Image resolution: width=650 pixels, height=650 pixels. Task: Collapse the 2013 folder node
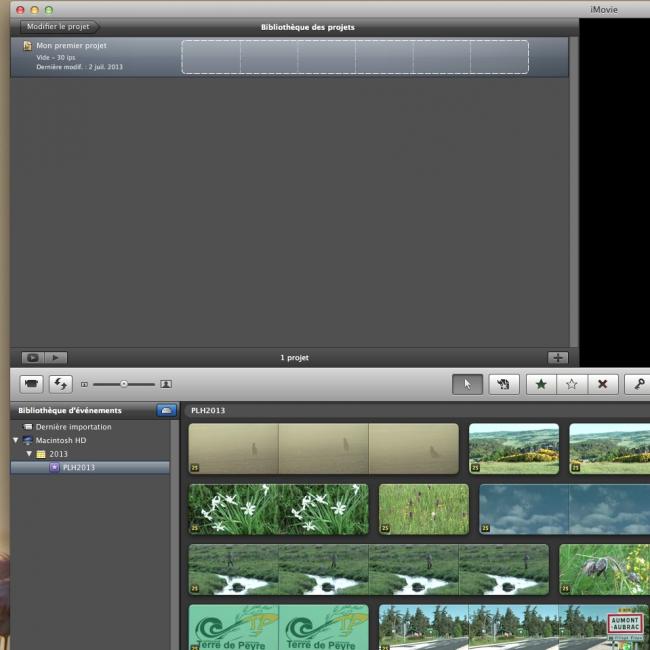pos(29,454)
